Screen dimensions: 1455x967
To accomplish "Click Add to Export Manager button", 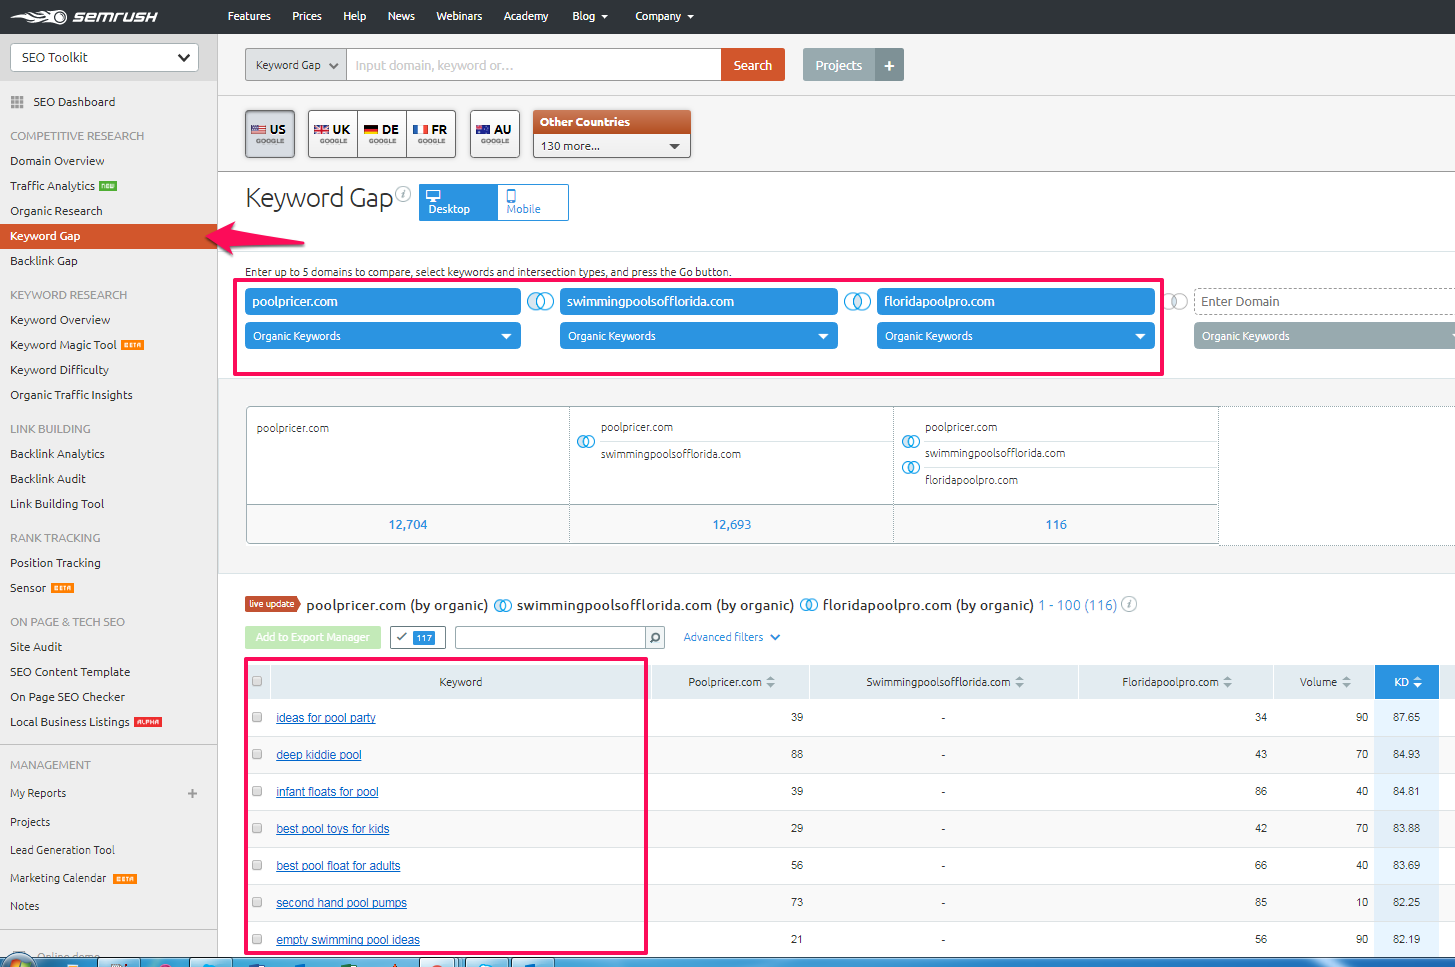I will 313,637.
